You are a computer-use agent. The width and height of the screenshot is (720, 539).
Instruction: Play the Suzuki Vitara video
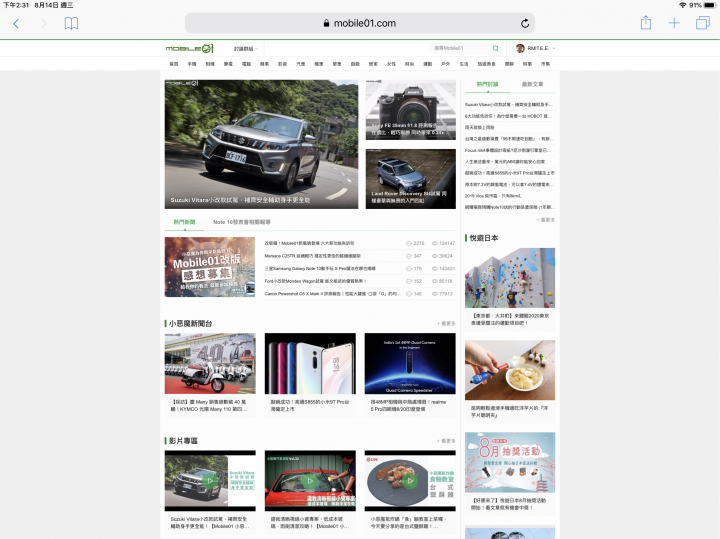pos(210,481)
